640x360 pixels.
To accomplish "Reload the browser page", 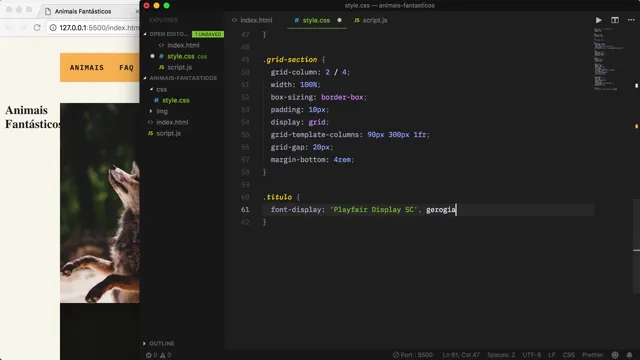I will pos(37,27).
